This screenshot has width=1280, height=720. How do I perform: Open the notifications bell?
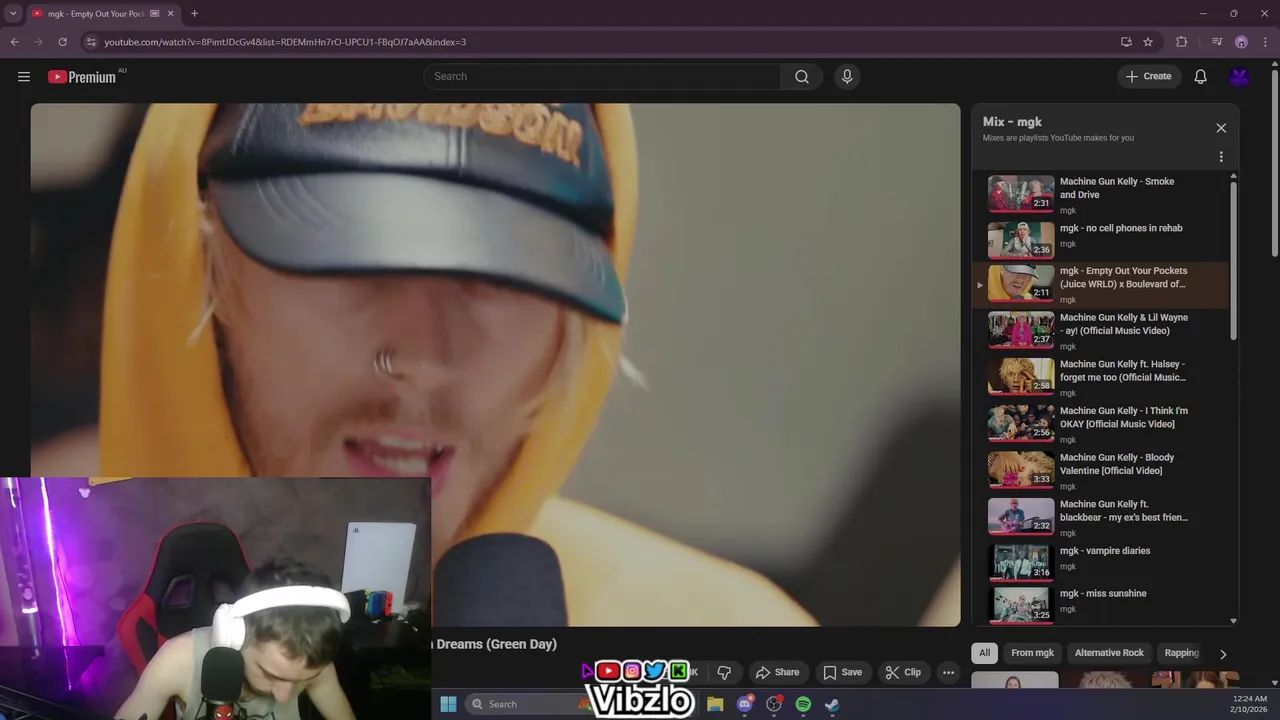pyautogui.click(x=1200, y=76)
